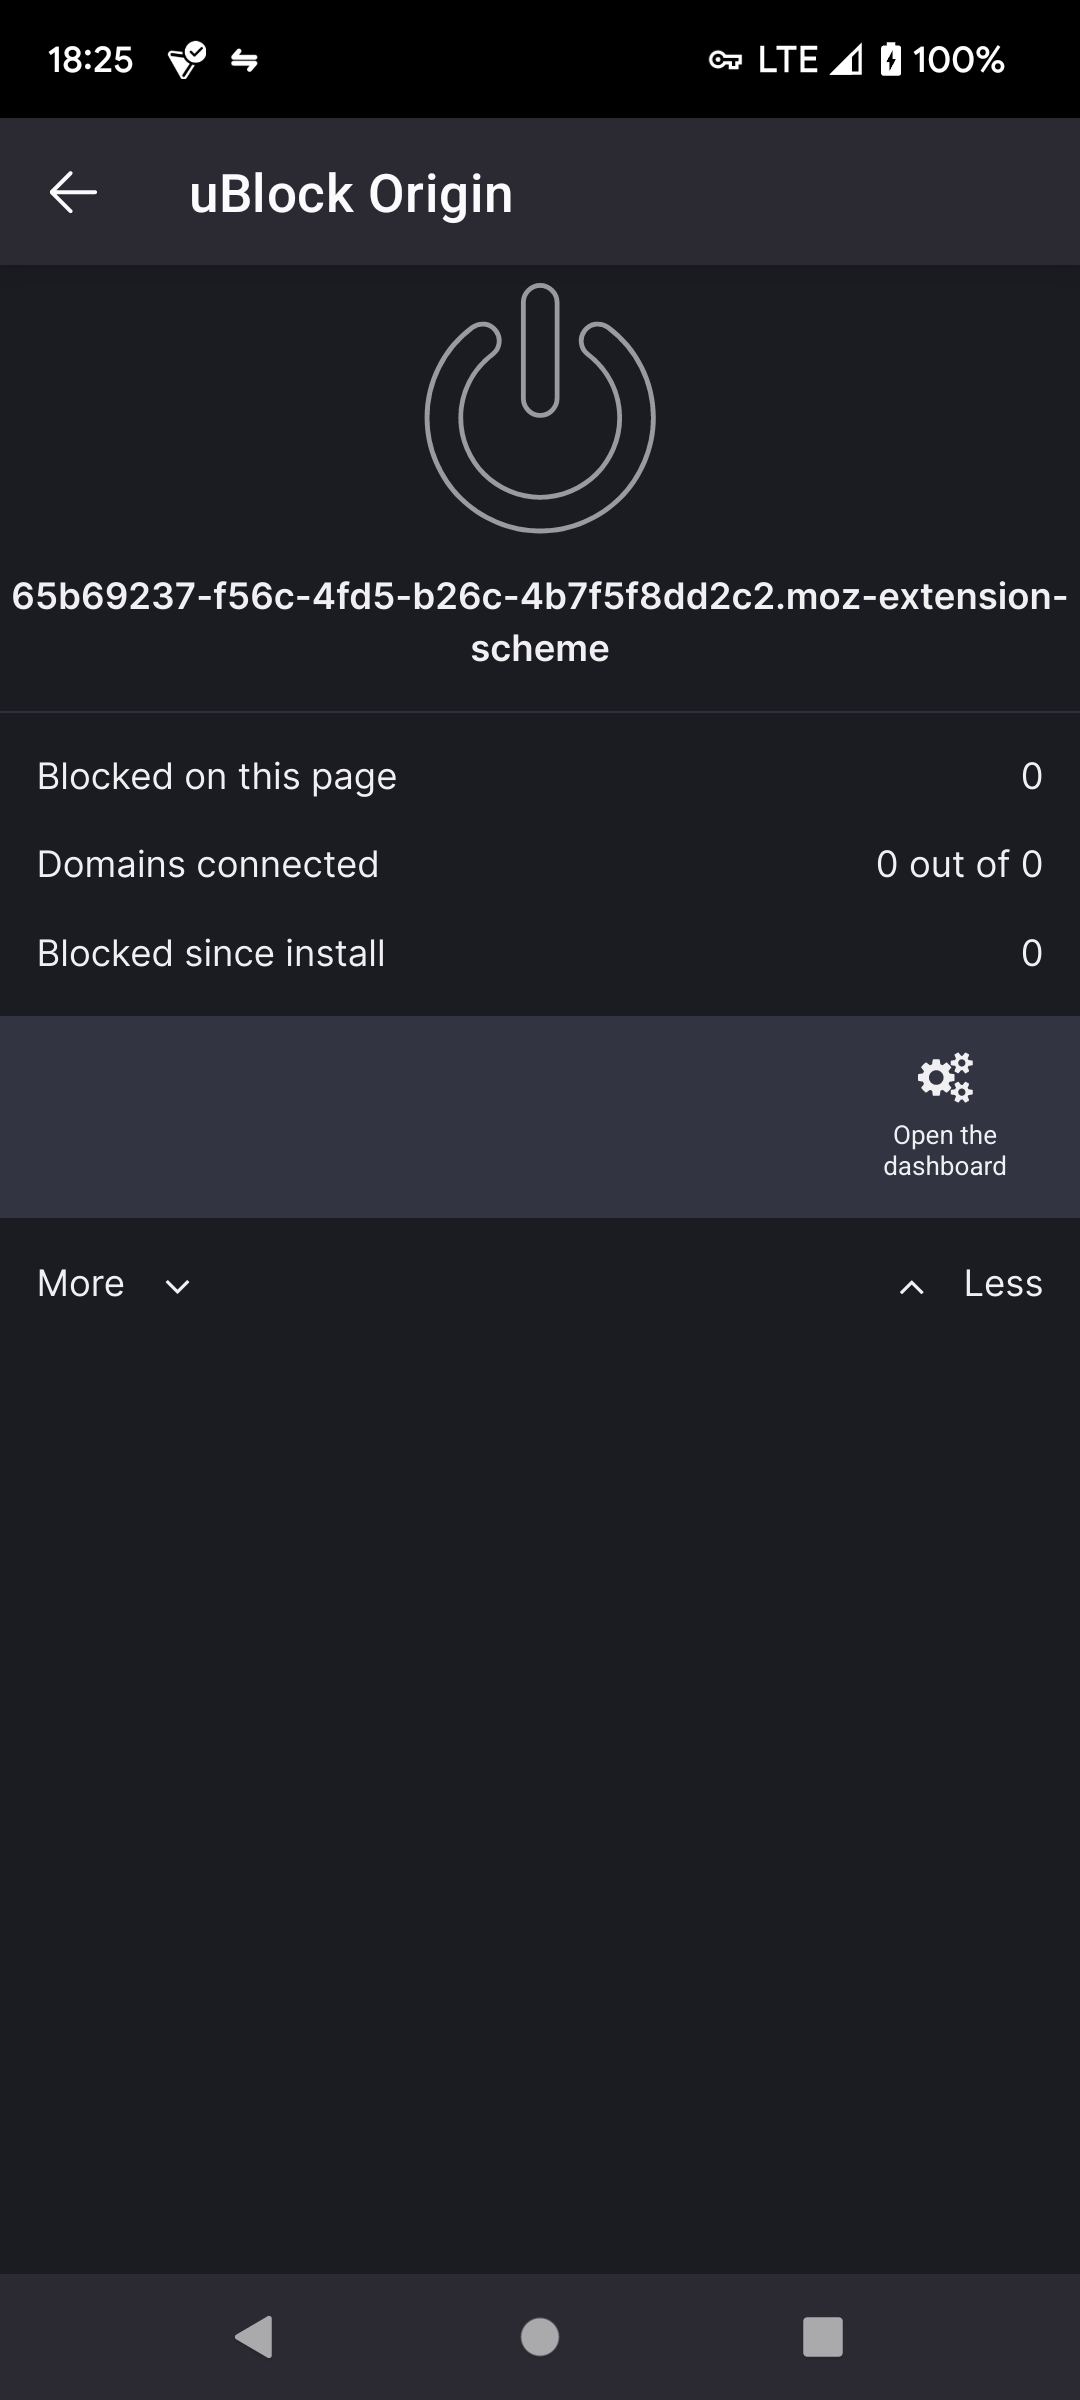Click the gears icon for the dashboard
This screenshot has height=2400, width=1080.
click(x=945, y=1077)
